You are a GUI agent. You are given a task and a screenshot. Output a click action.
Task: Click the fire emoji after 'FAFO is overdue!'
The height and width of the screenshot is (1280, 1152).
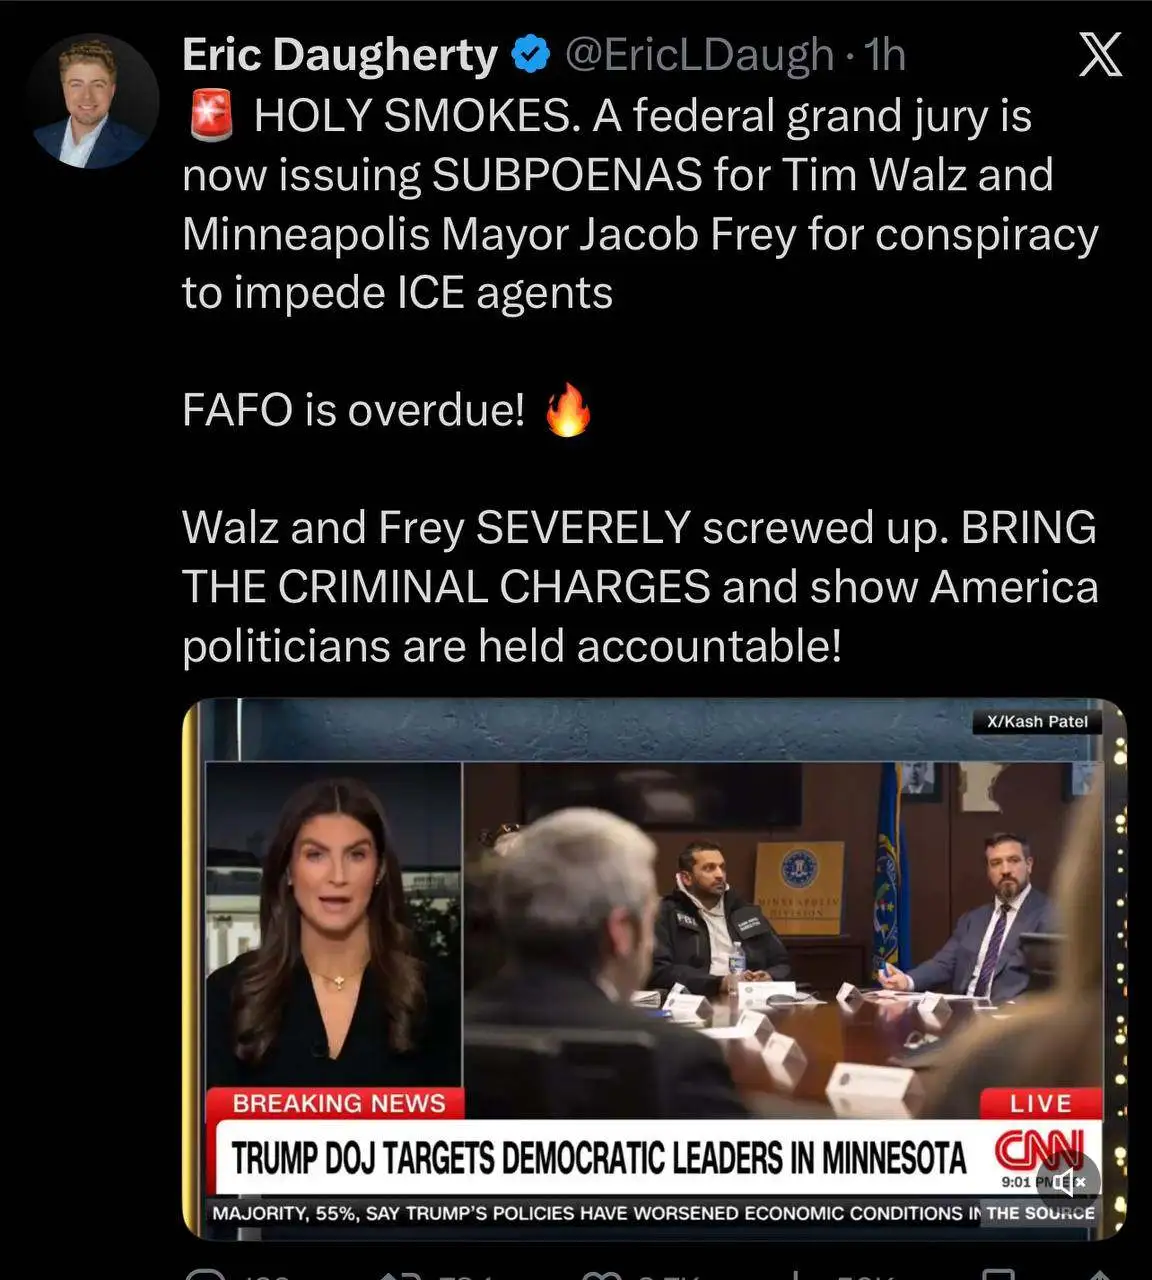(567, 410)
